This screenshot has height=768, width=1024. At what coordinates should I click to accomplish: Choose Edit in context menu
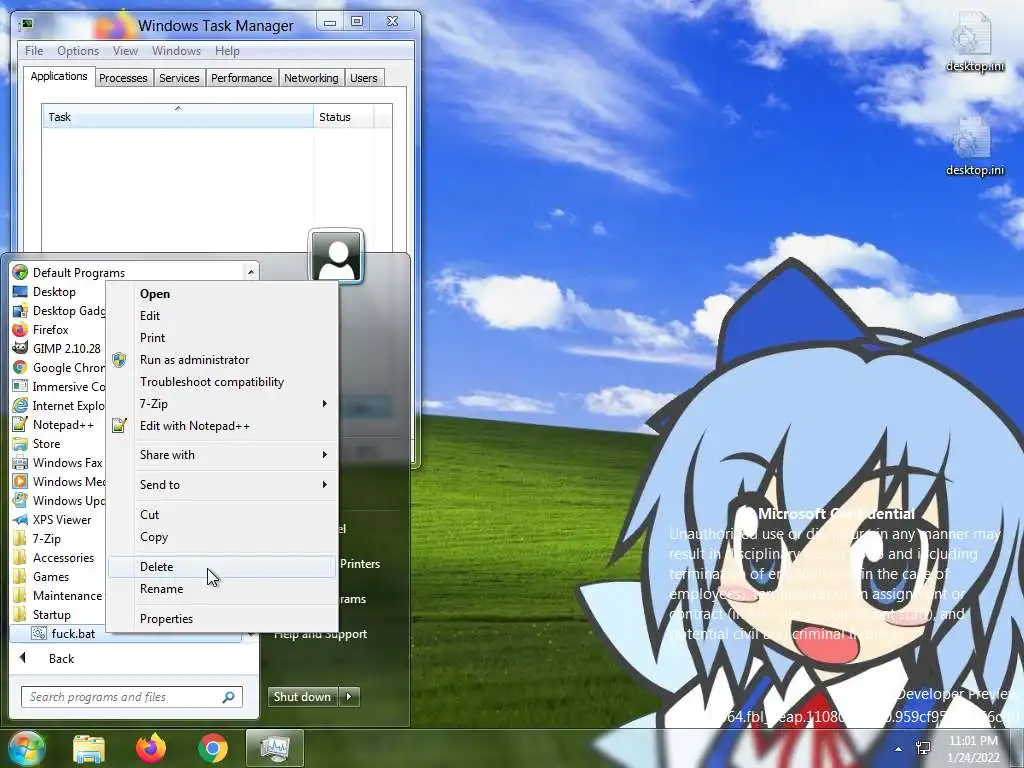(222, 315)
